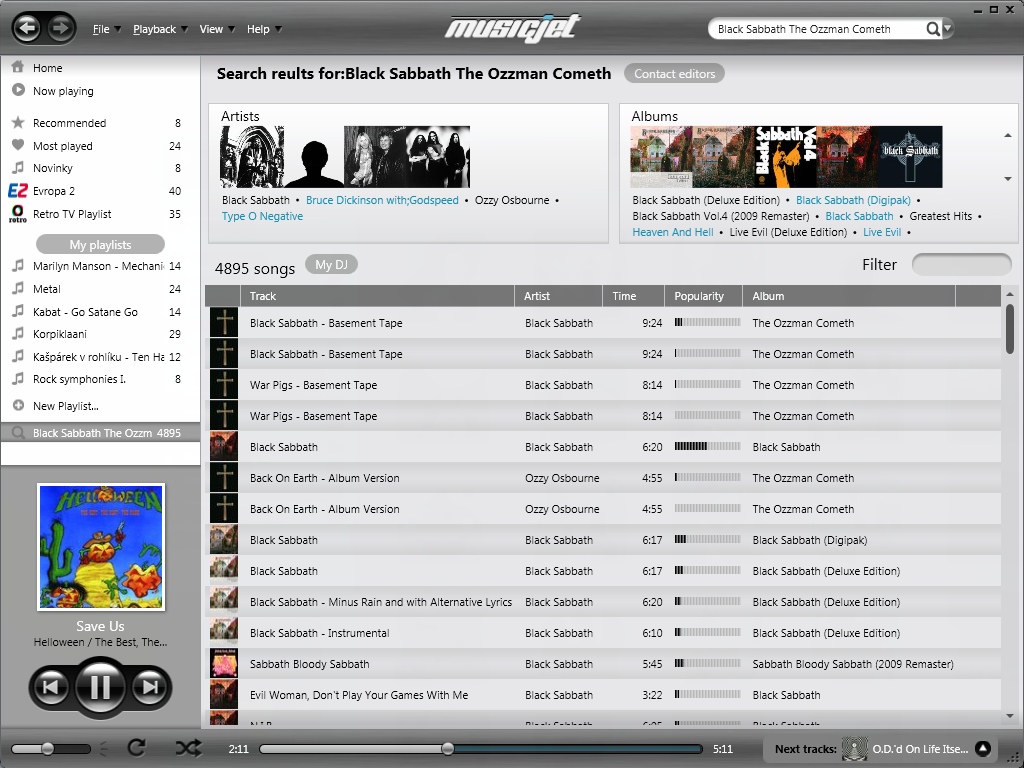
Task: Sort by Track column header
Action: 377,296
